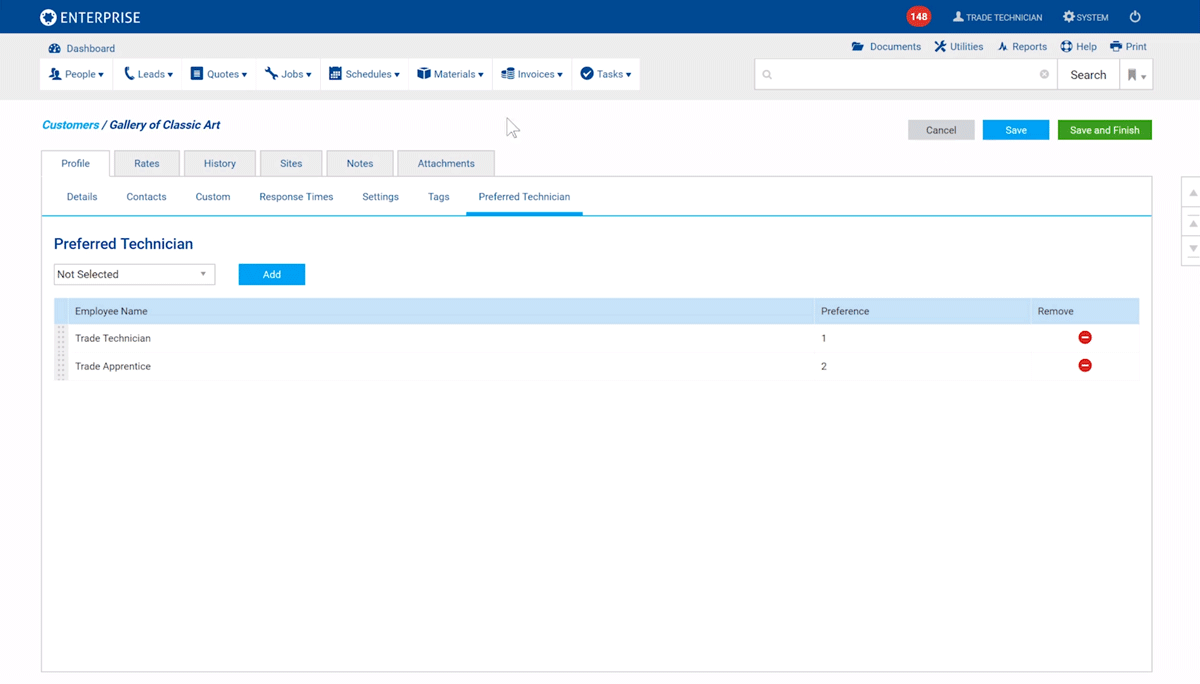The image size is (1200, 684).
Task: Click into the search input field
Action: coord(905,74)
